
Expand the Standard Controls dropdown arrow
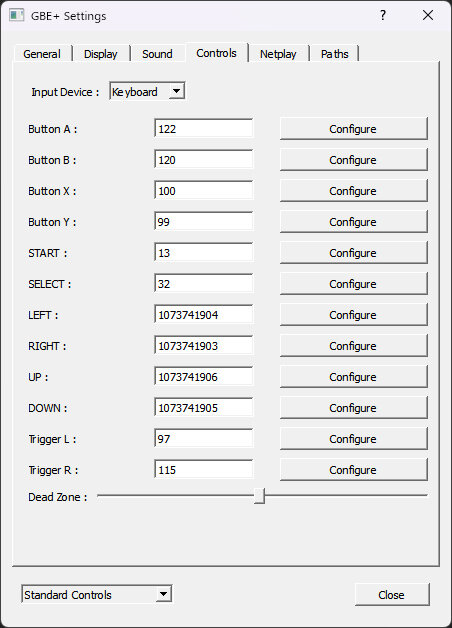click(x=163, y=594)
